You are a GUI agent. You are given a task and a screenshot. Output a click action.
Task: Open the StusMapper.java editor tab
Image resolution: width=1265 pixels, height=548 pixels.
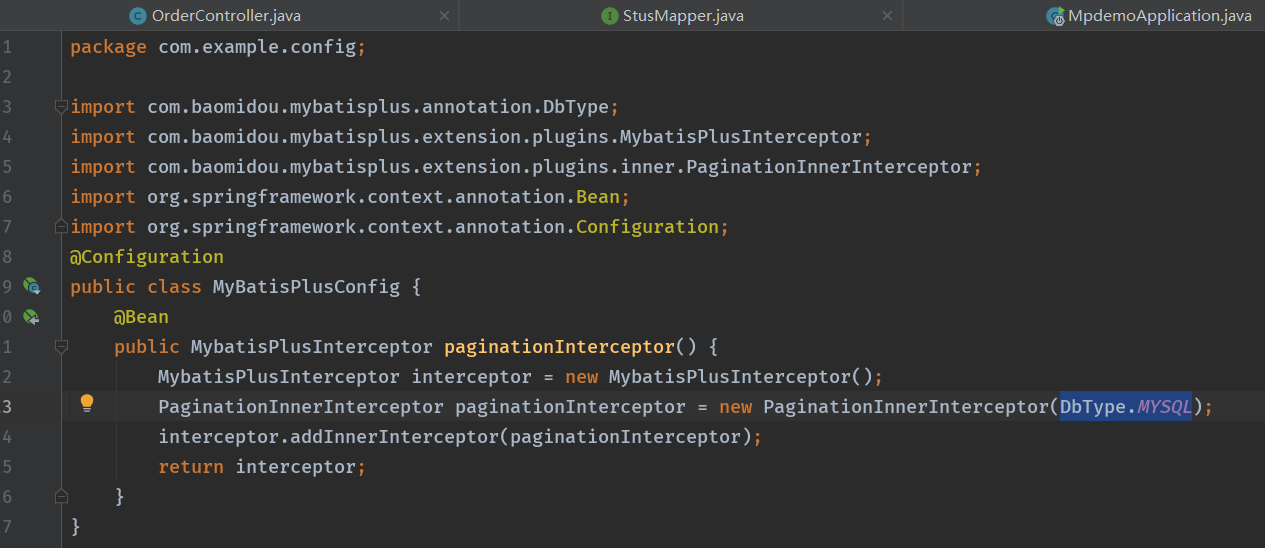(683, 16)
